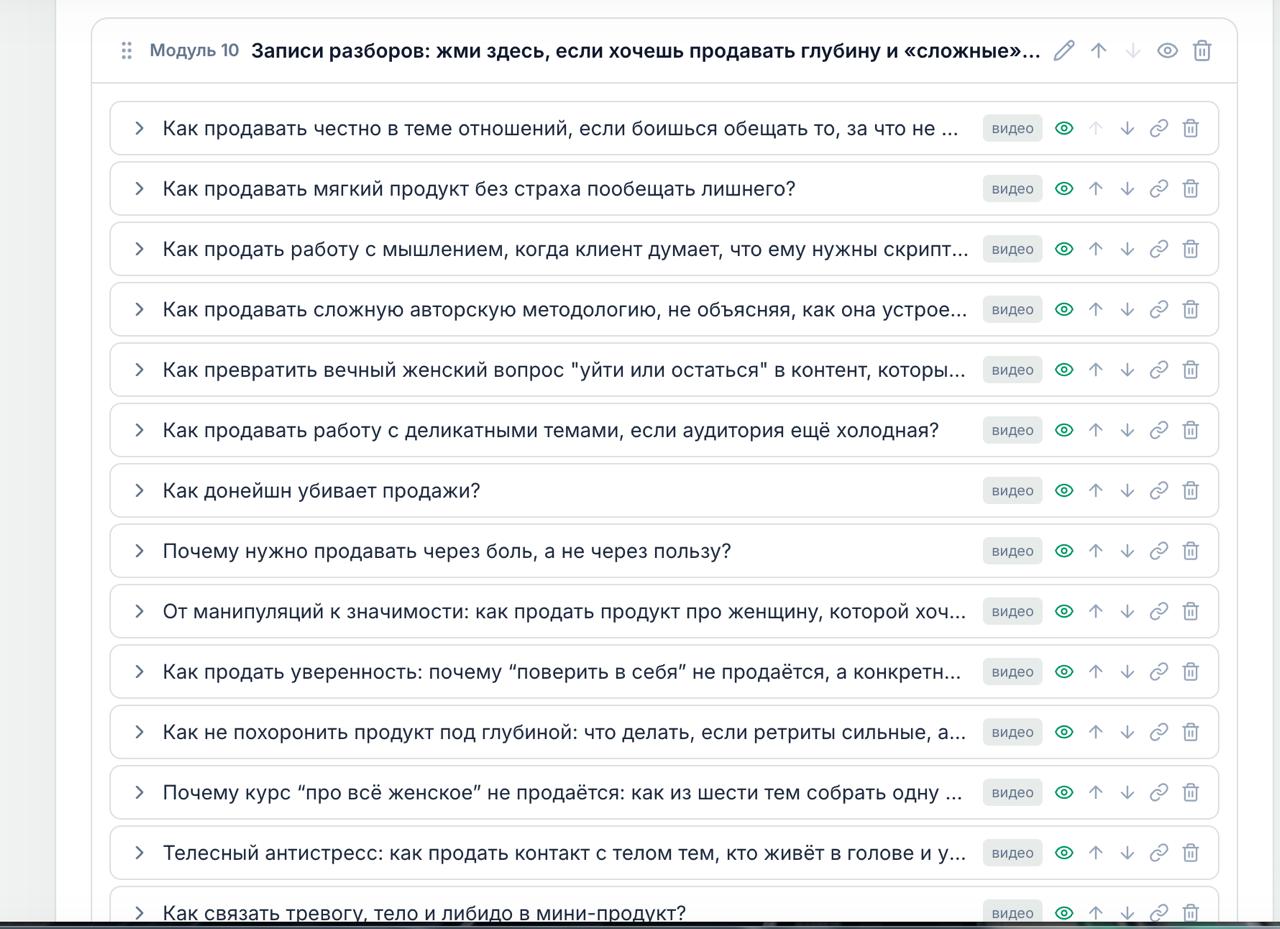The image size is (1280, 929).
Task: Delete lesson 'Как продавать мягкий продукт'
Action: tap(1190, 189)
